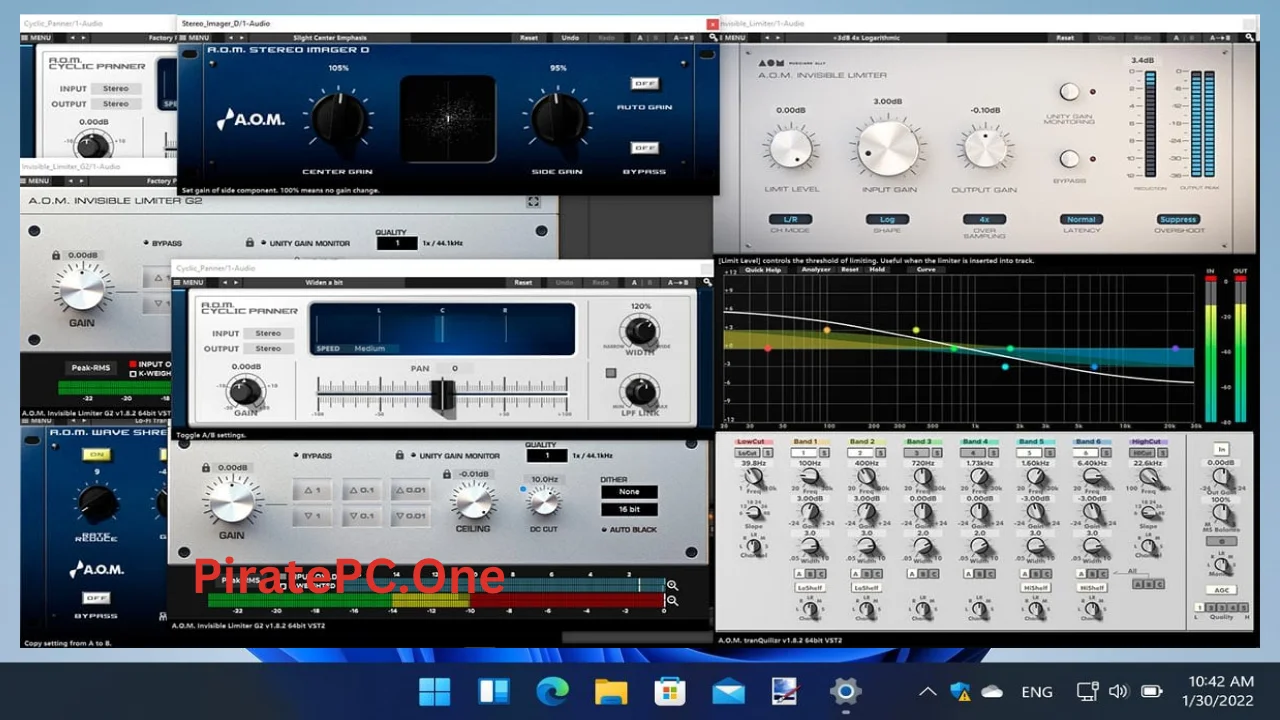Open Microsoft Edge from taskbar
The height and width of the screenshot is (720, 1280).
552,691
